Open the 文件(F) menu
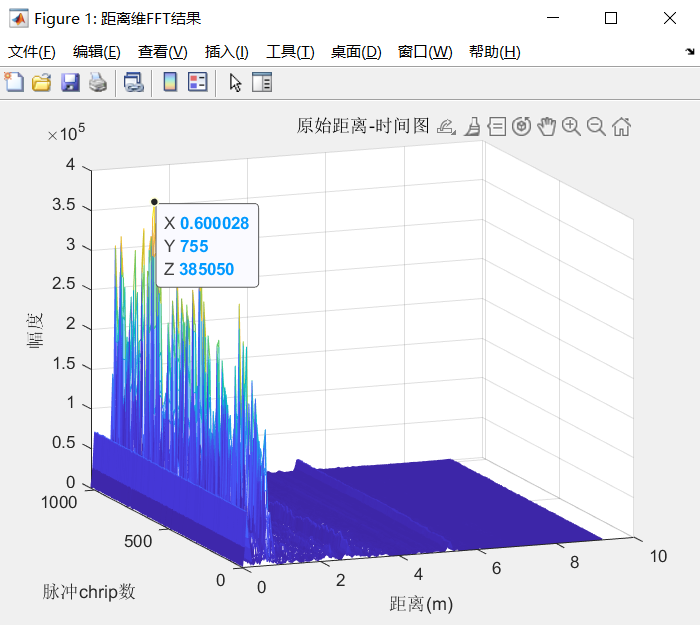700x625 pixels. click(32, 52)
